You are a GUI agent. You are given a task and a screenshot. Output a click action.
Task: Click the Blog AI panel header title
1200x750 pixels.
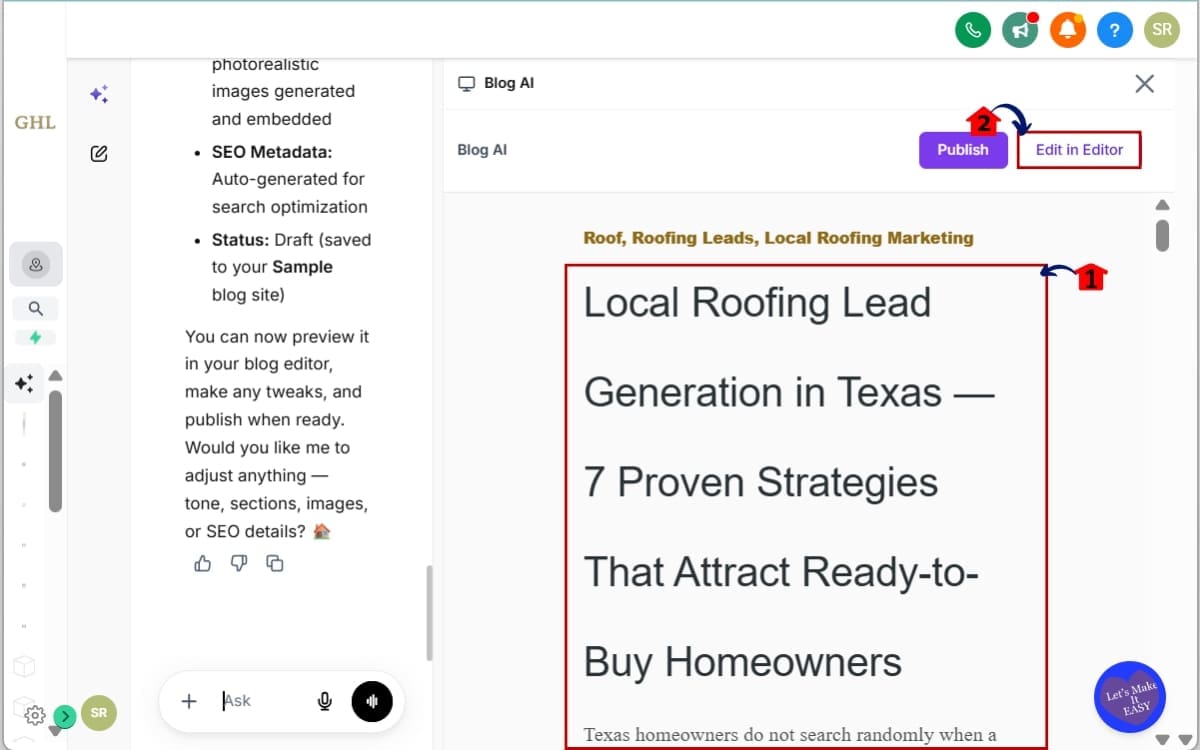click(509, 83)
